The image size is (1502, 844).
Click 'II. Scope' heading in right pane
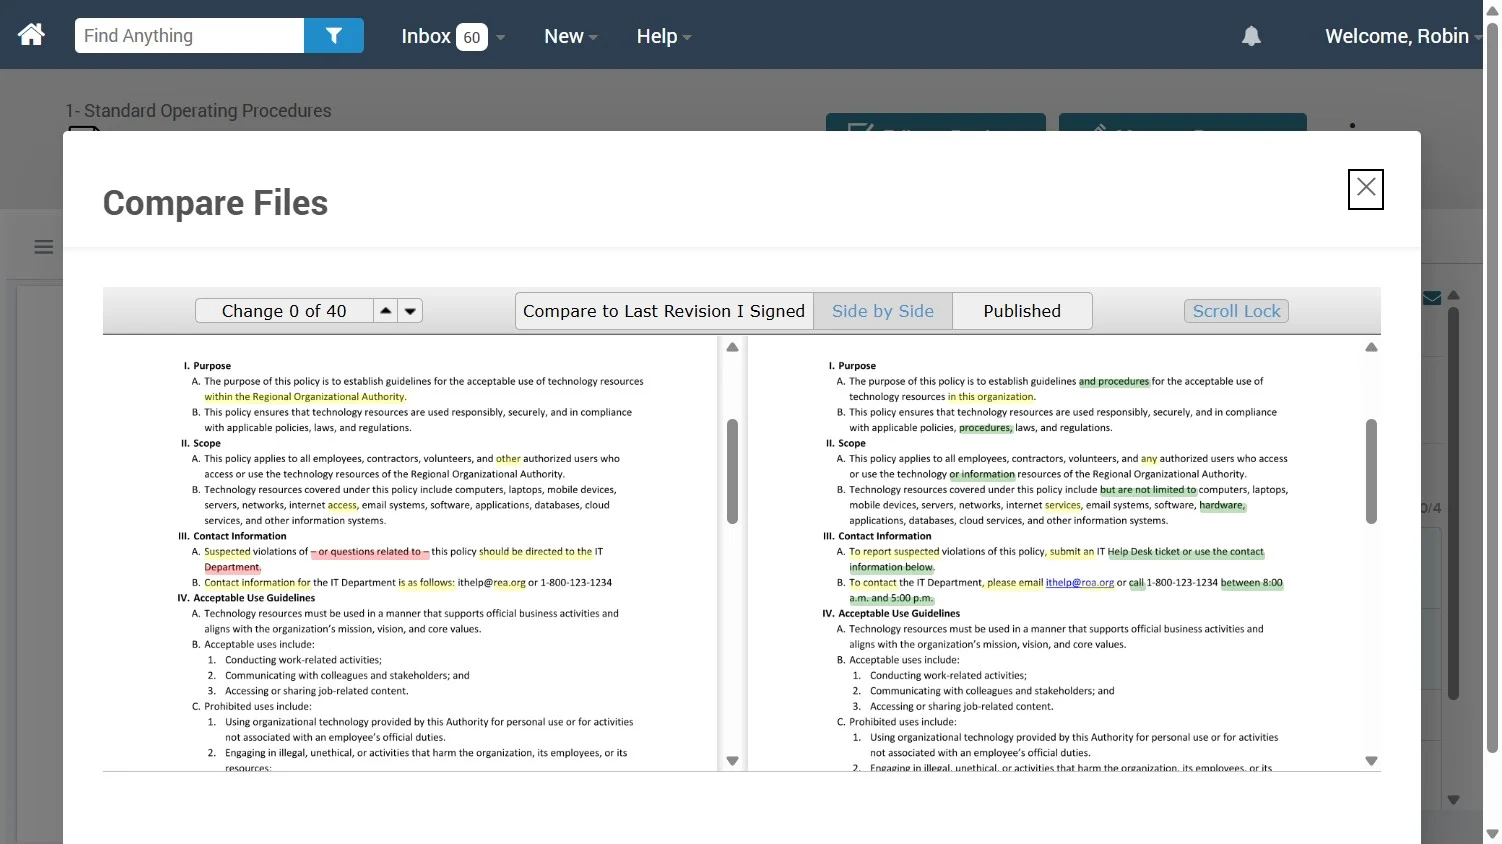click(846, 443)
